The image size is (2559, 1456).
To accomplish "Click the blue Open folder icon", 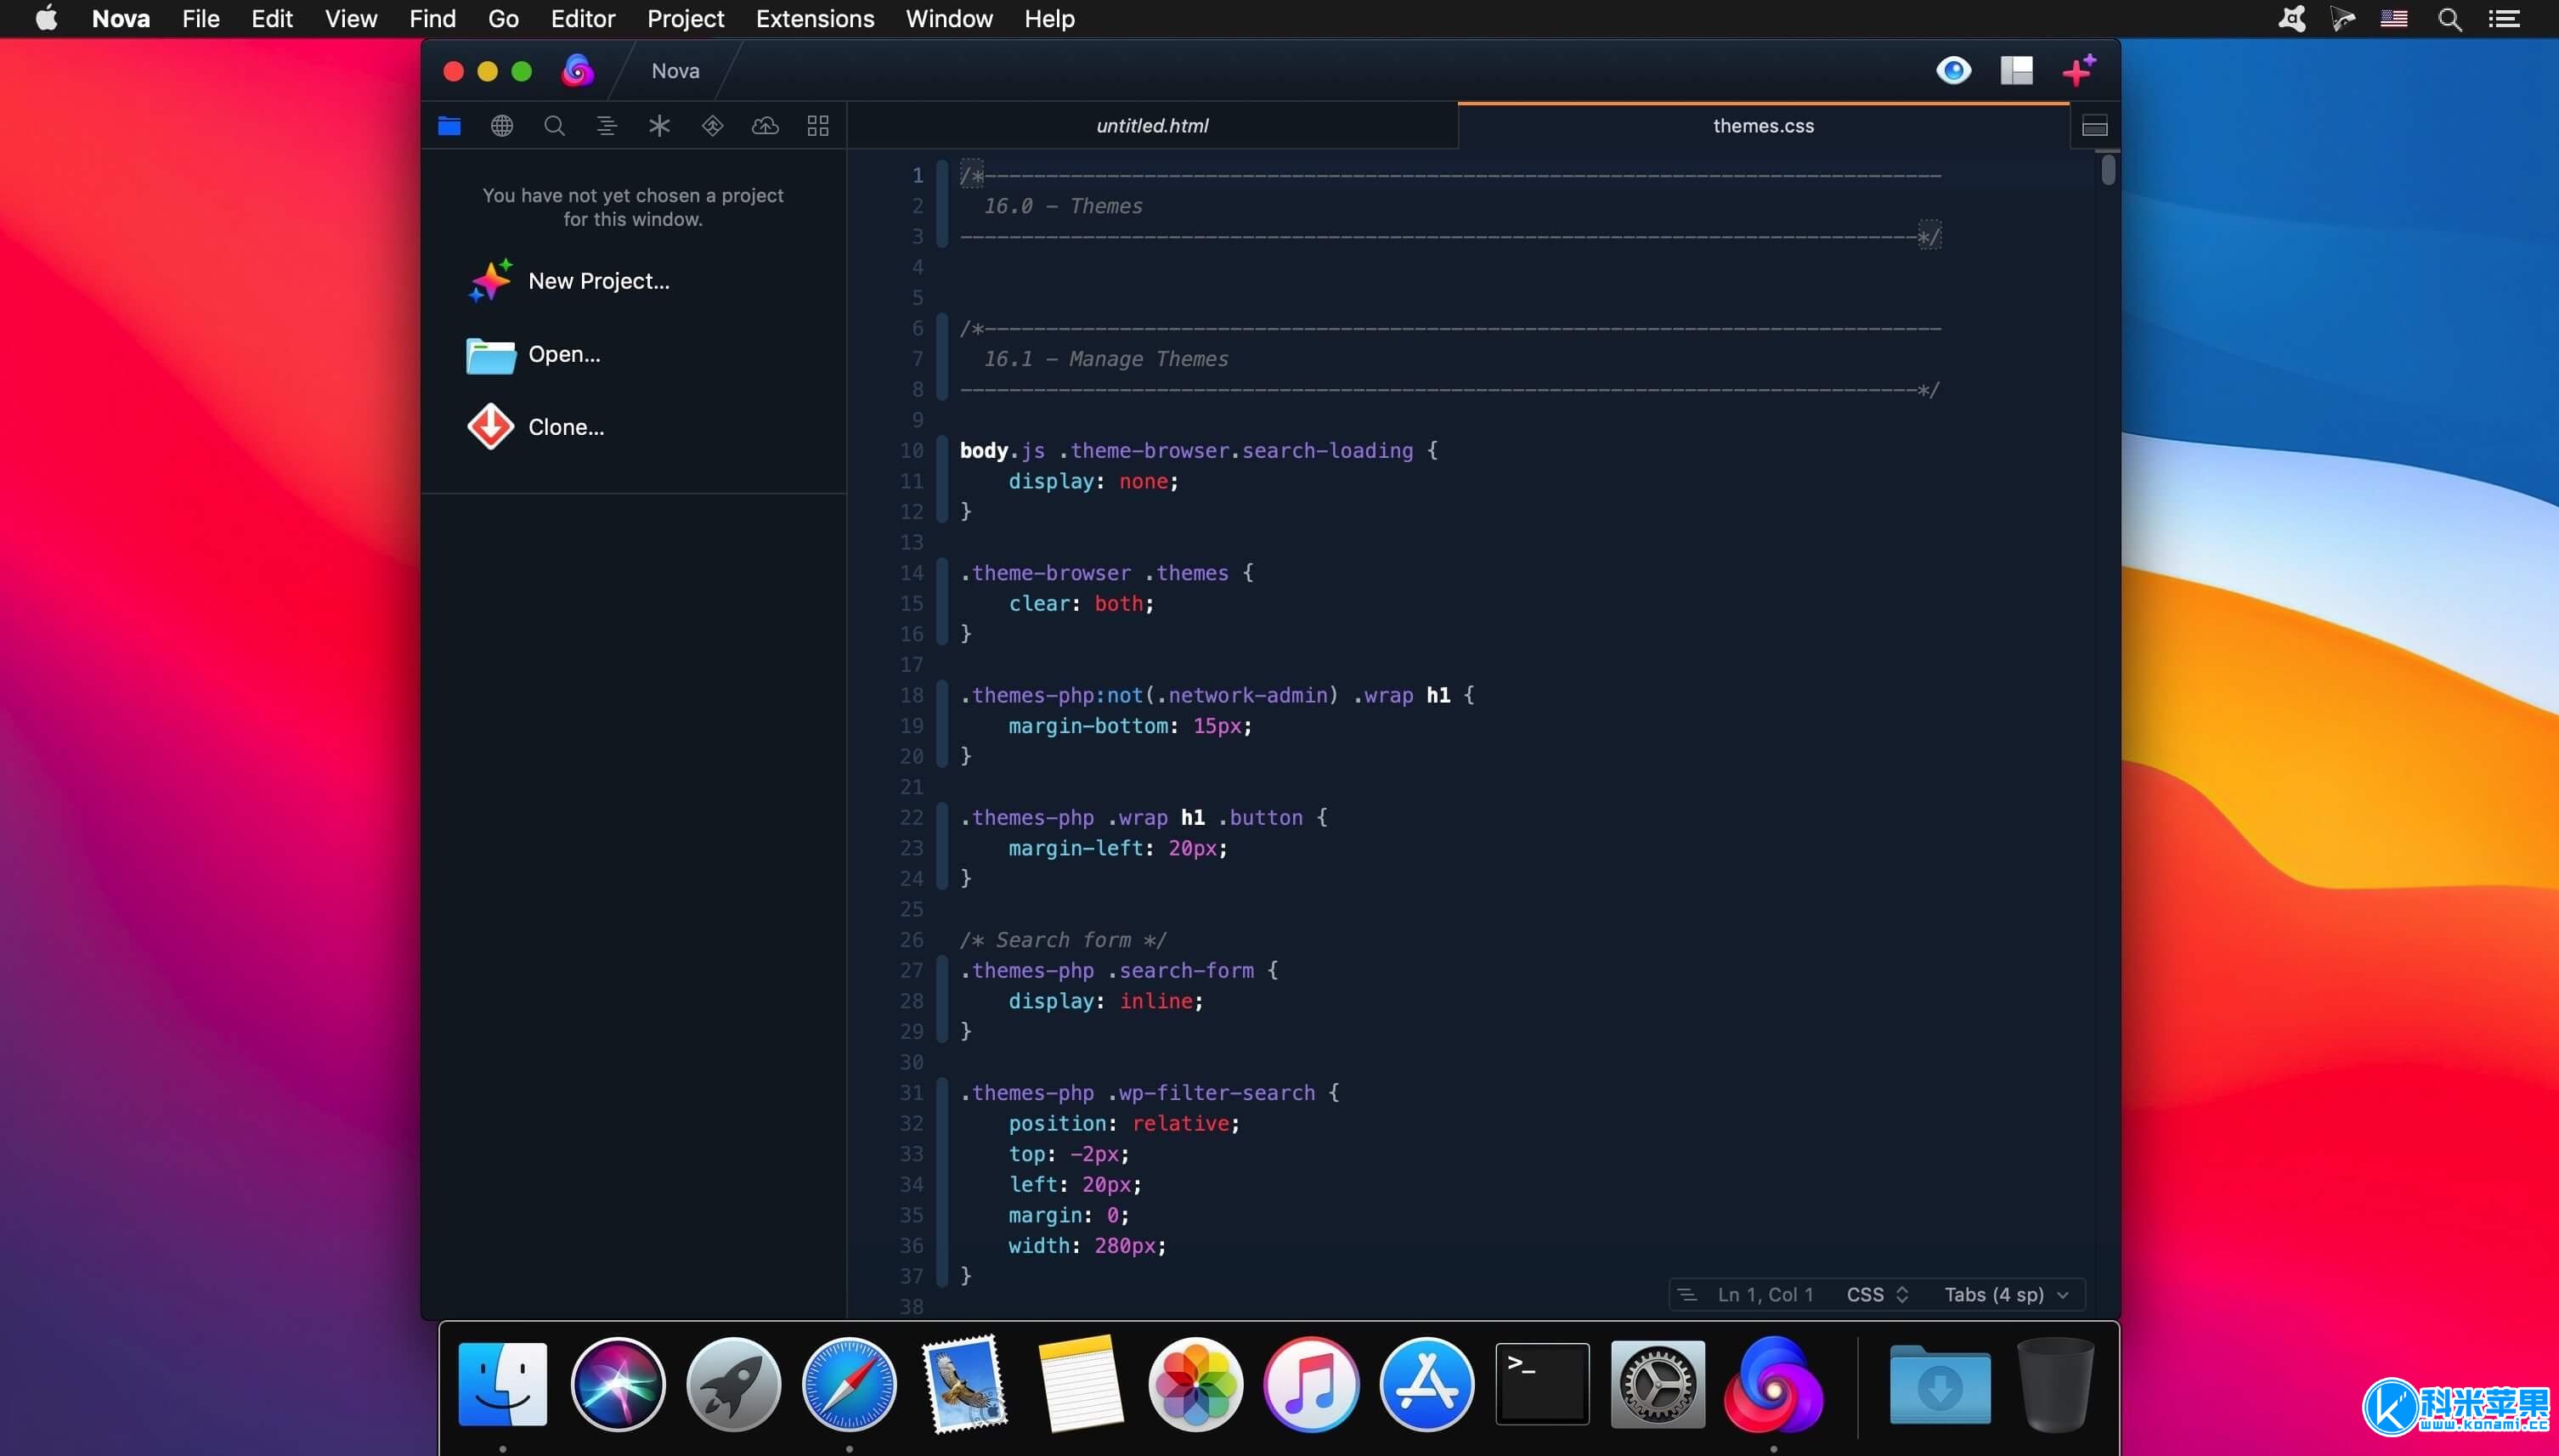I will pos(490,355).
